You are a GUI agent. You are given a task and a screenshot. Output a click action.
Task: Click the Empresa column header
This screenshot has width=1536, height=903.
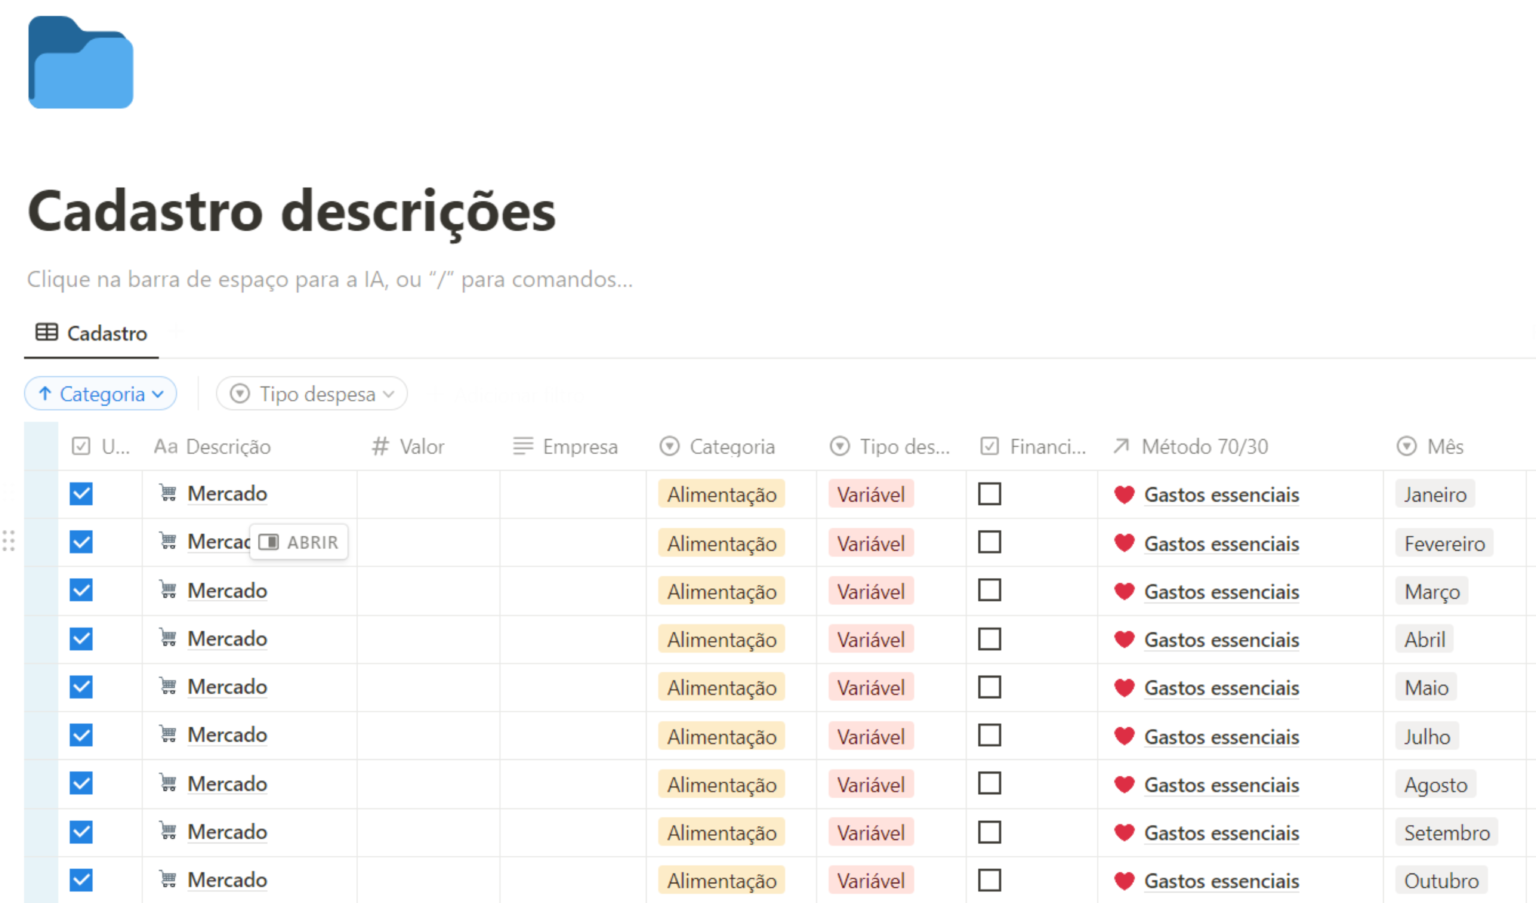(566, 447)
